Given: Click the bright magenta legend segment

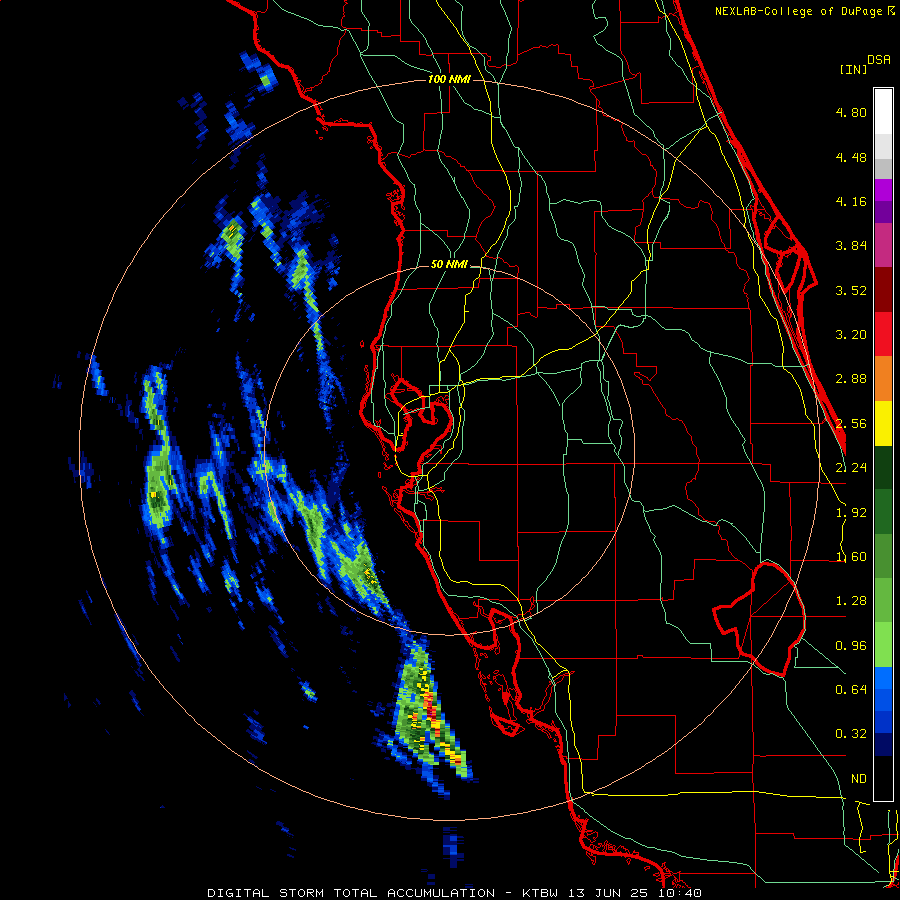Looking at the screenshot, I should click(x=883, y=190).
